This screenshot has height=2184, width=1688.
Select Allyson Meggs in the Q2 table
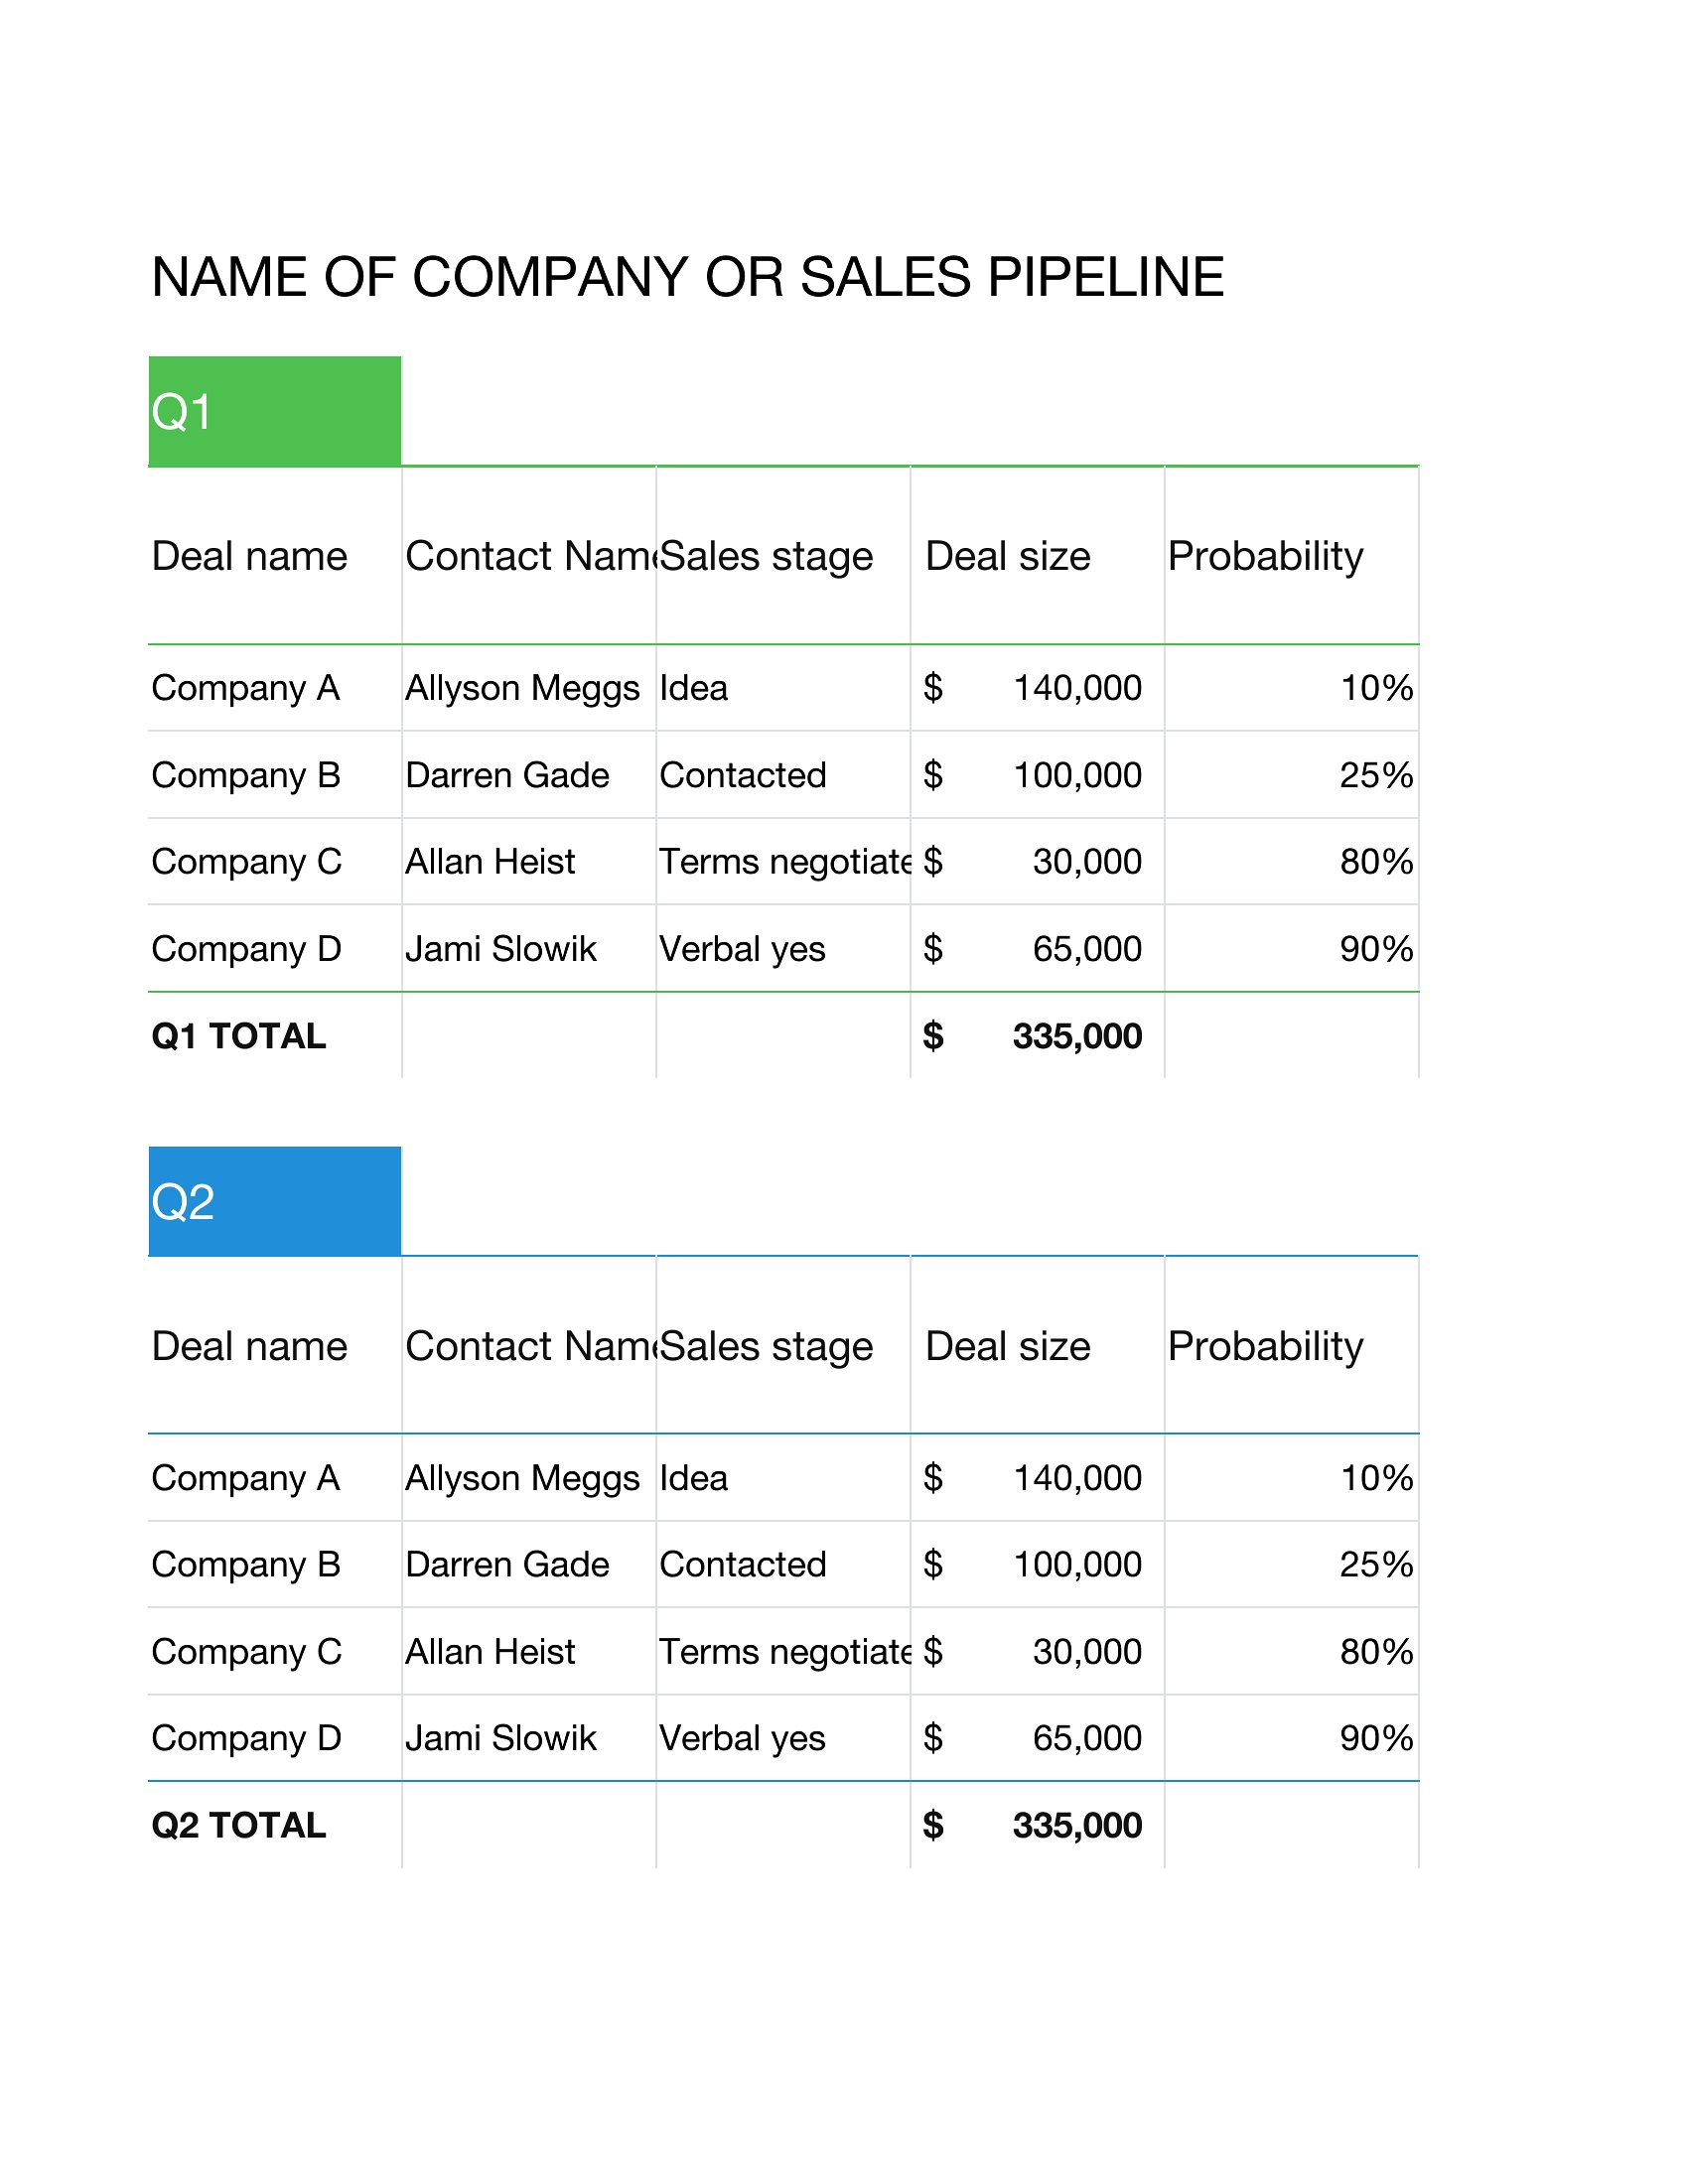(522, 1478)
